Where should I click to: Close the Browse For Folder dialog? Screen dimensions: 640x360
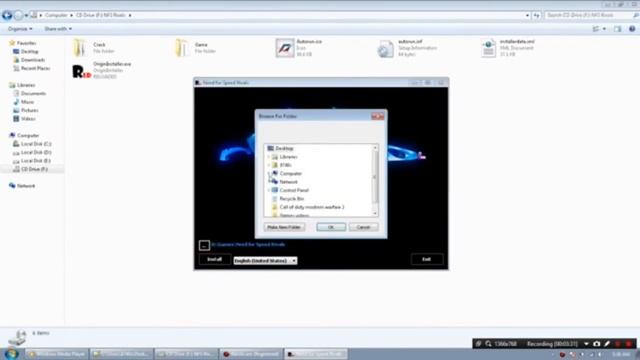click(x=378, y=116)
